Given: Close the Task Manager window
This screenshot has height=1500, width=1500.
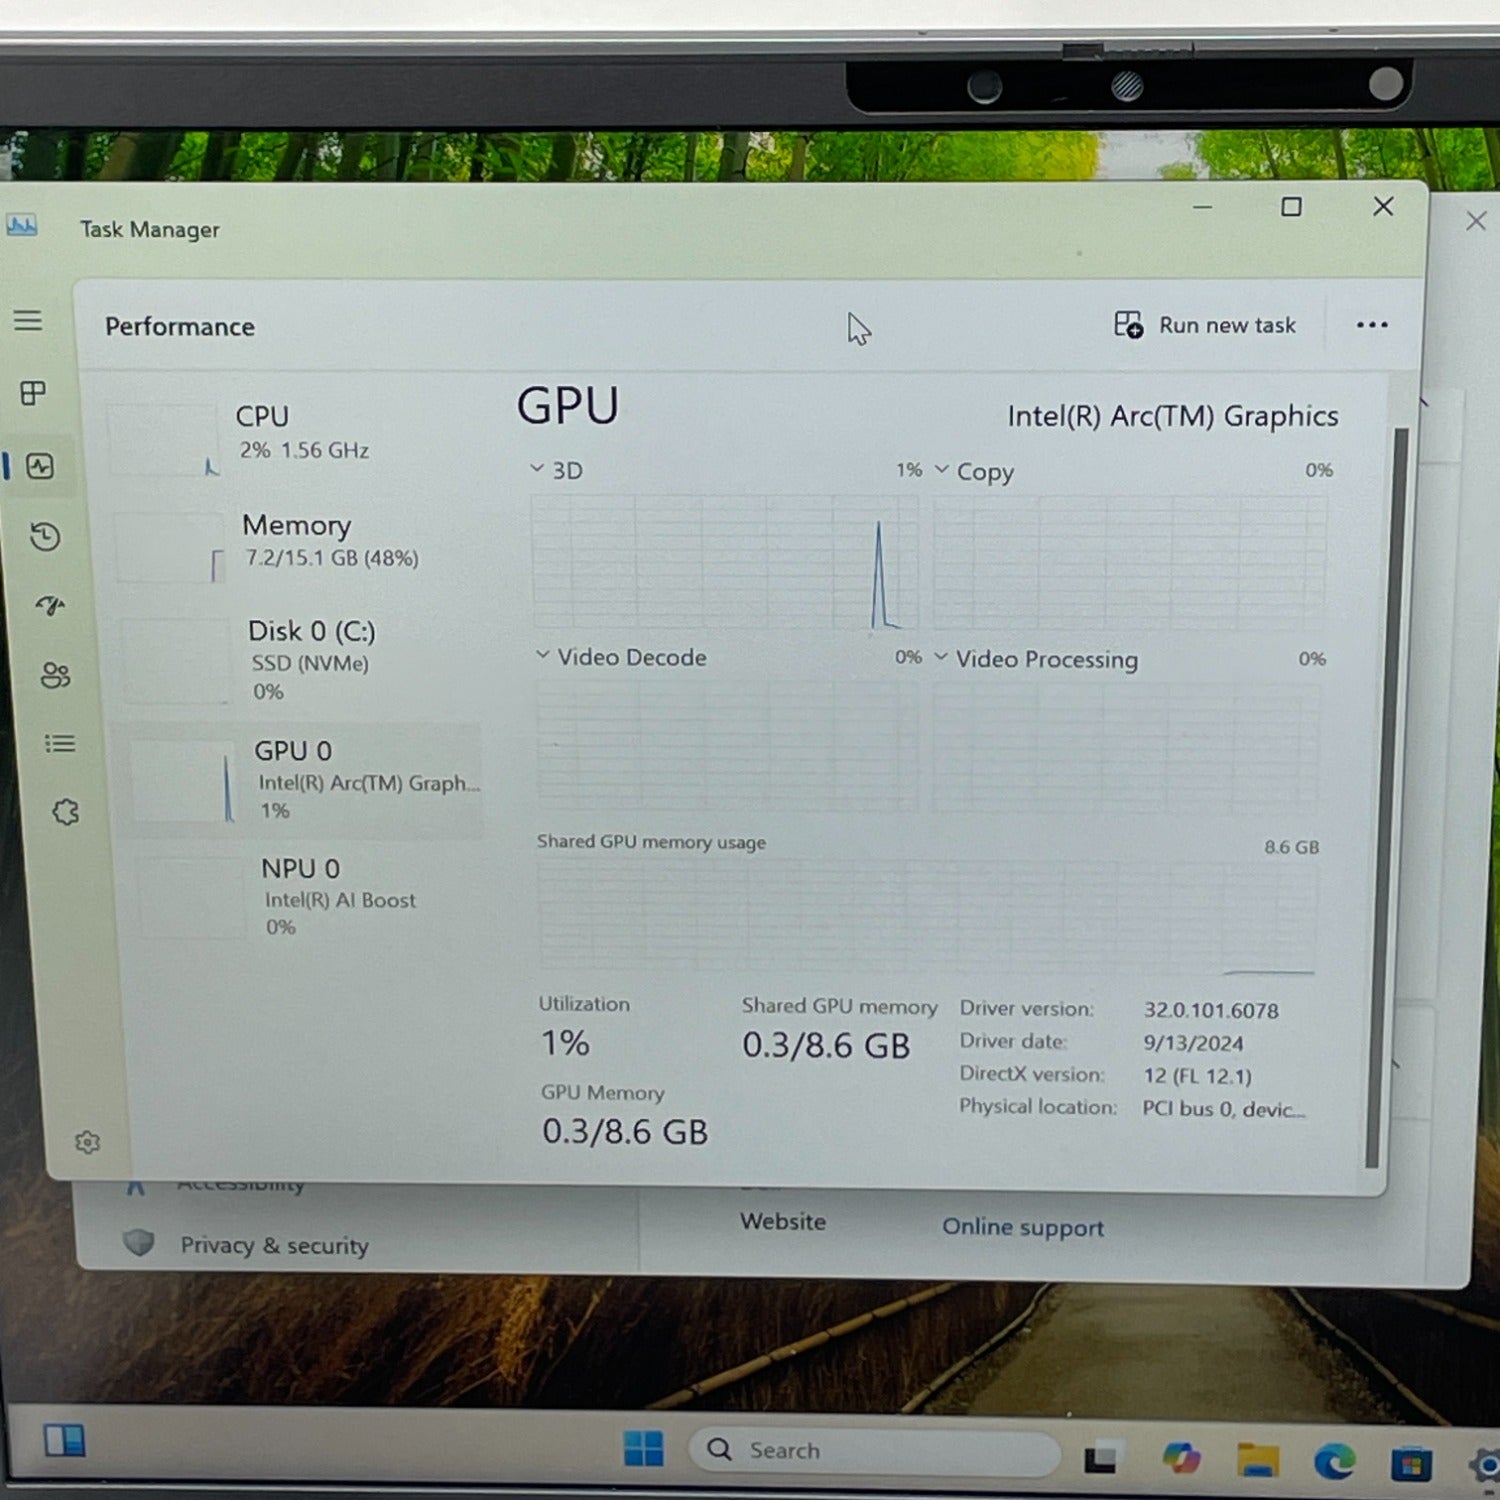Looking at the screenshot, I should tap(1383, 206).
